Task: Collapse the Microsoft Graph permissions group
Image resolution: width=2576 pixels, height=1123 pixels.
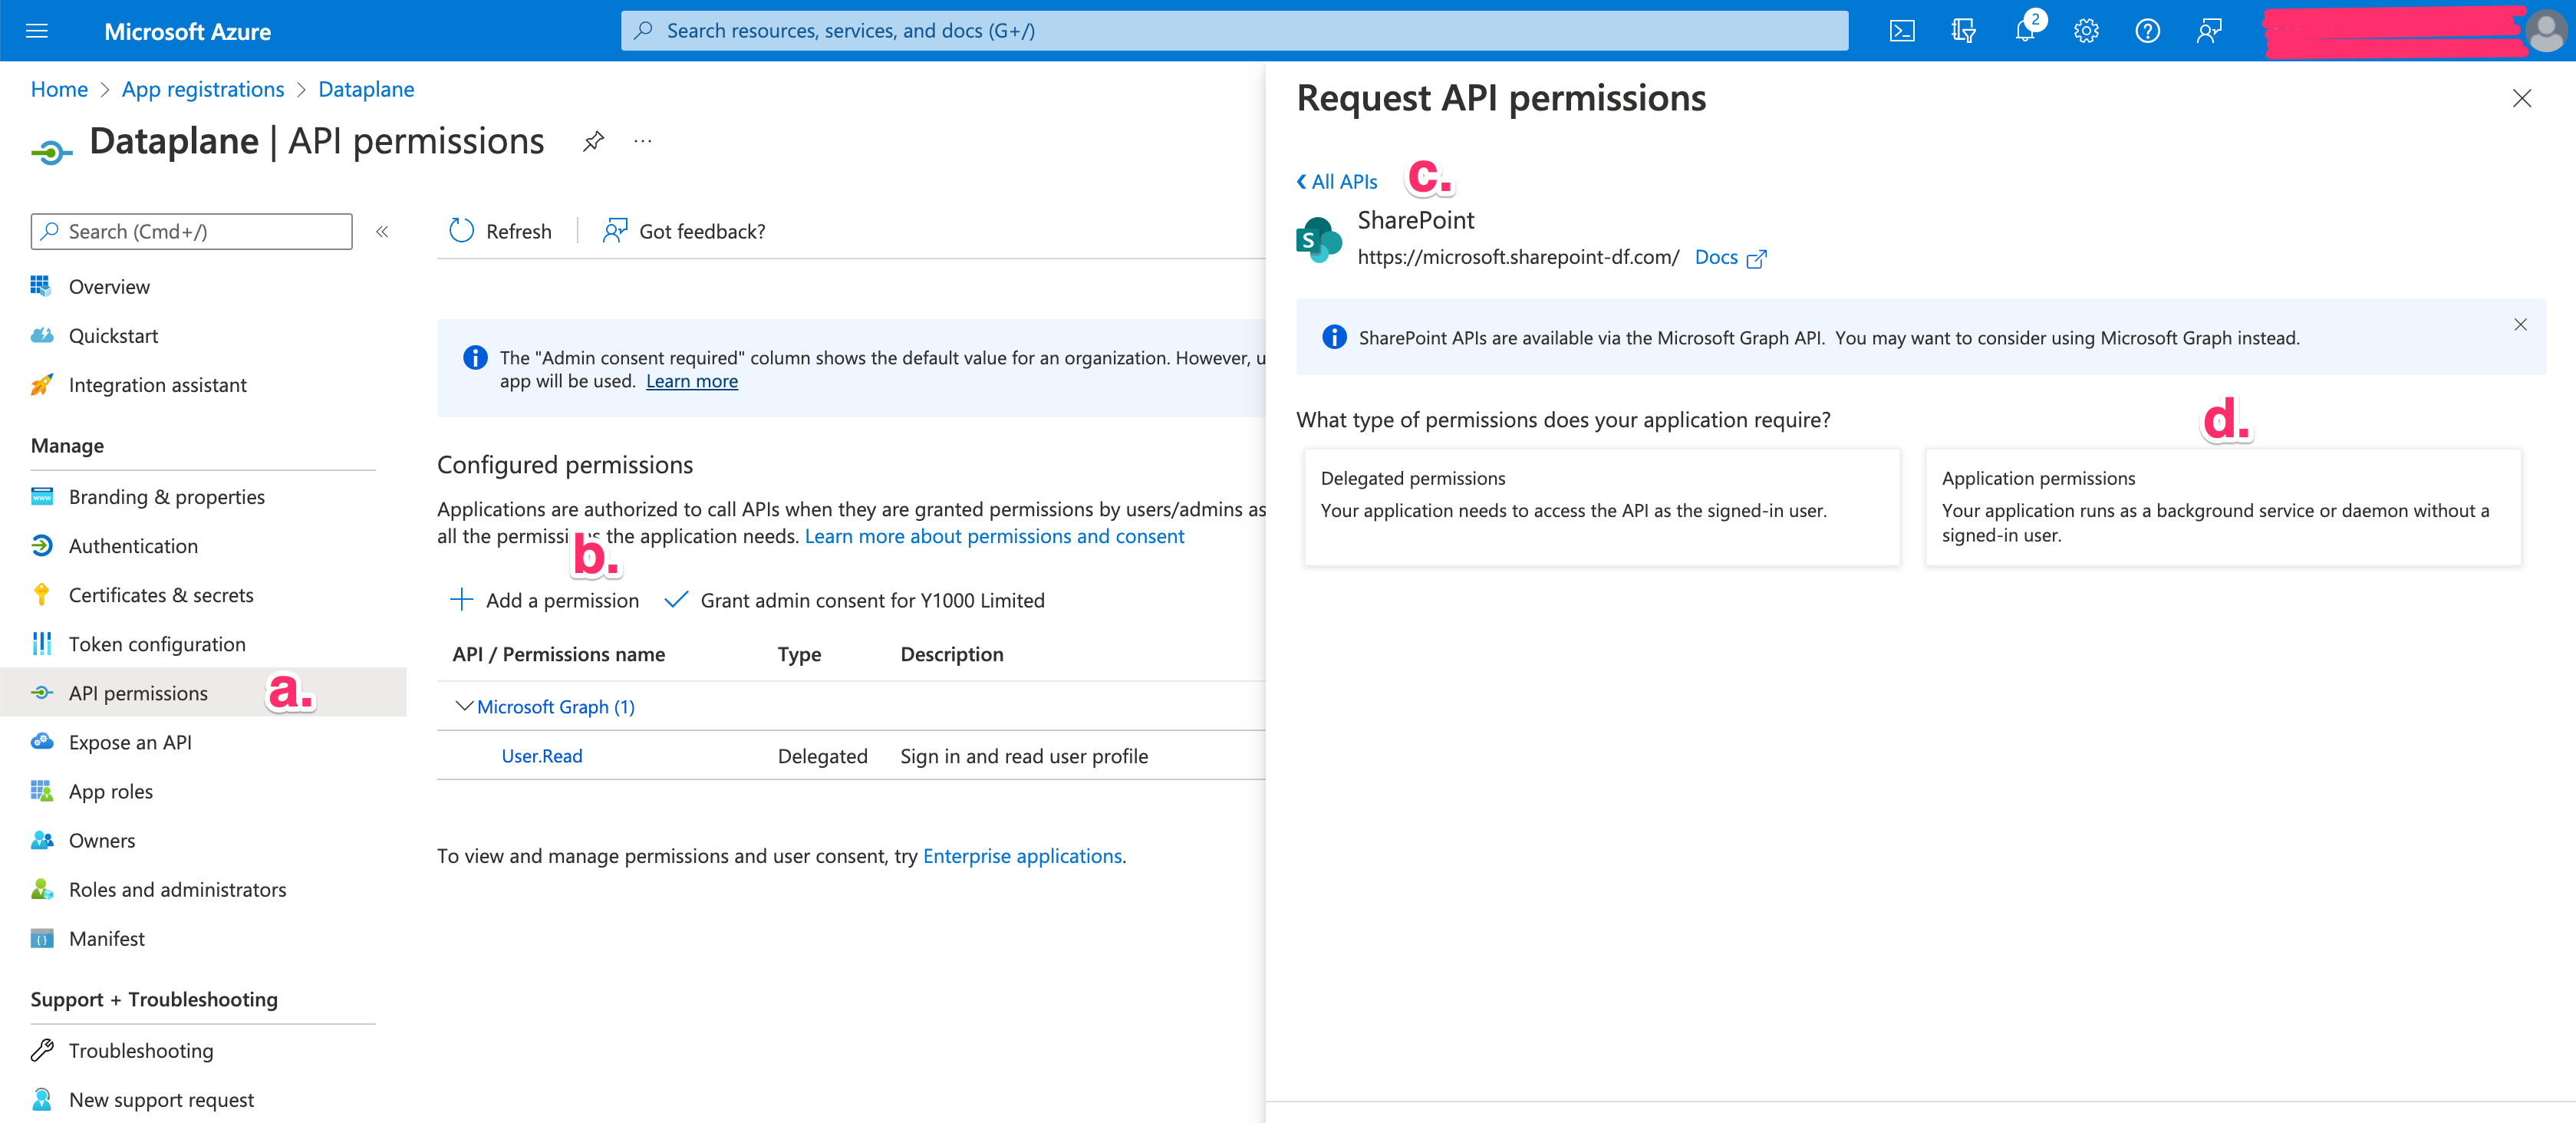Action: (463, 706)
